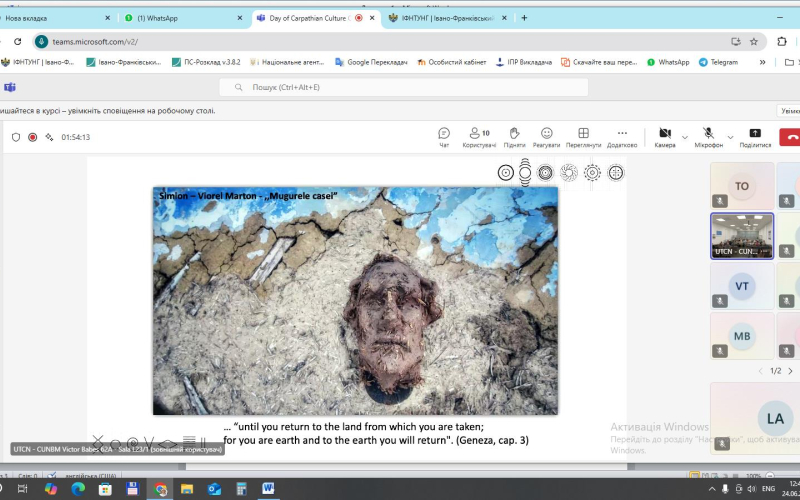Screen dimensions: 800x500
Task: Expand microphone device options arrow
Action: (730, 137)
